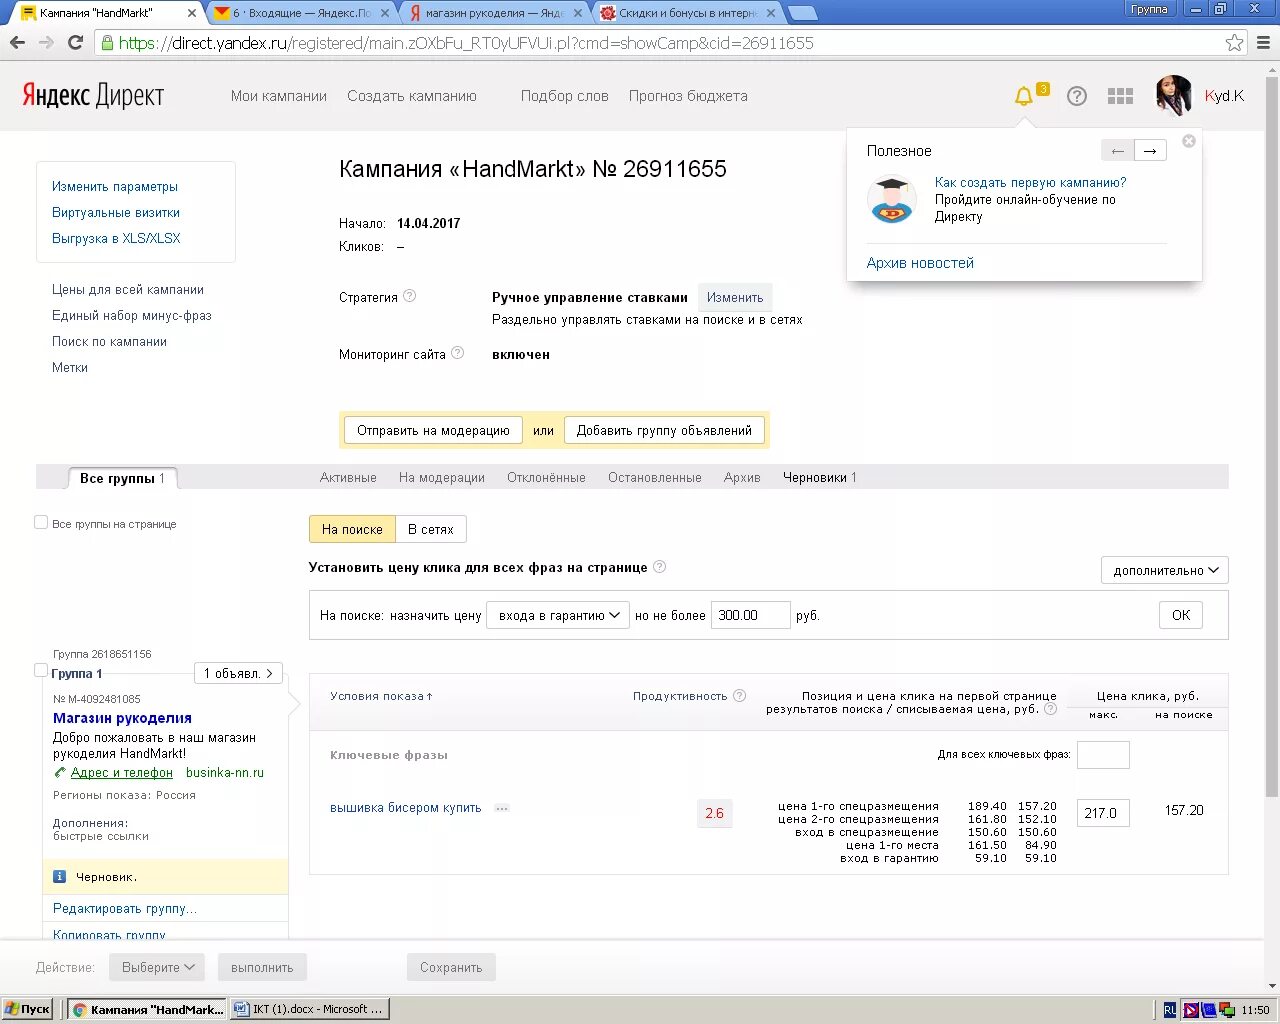Click browser forward arrow

pyautogui.click(x=46, y=42)
